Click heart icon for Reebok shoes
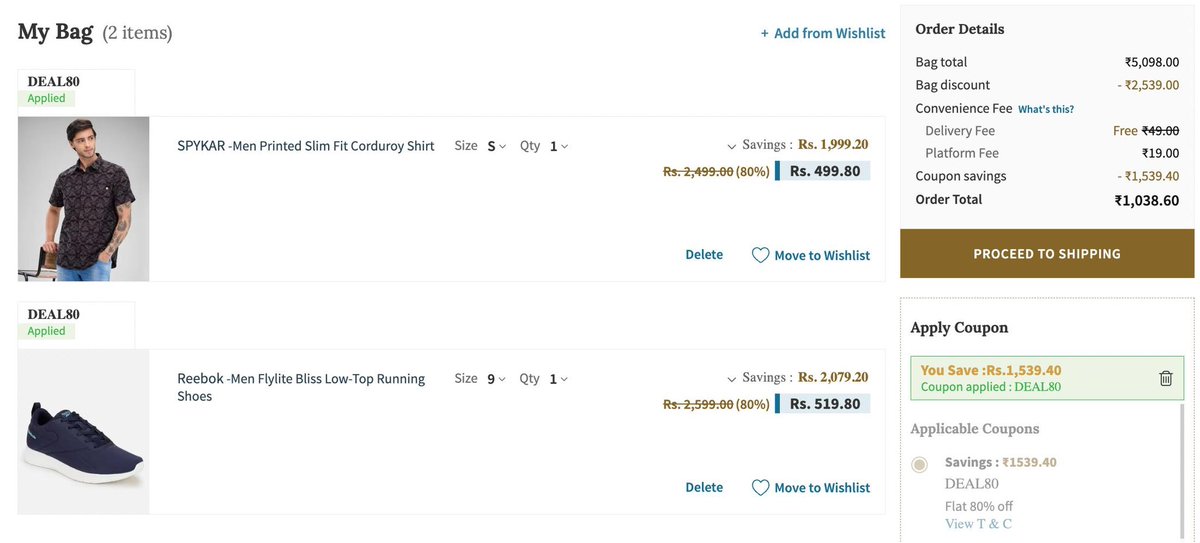 point(761,488)
